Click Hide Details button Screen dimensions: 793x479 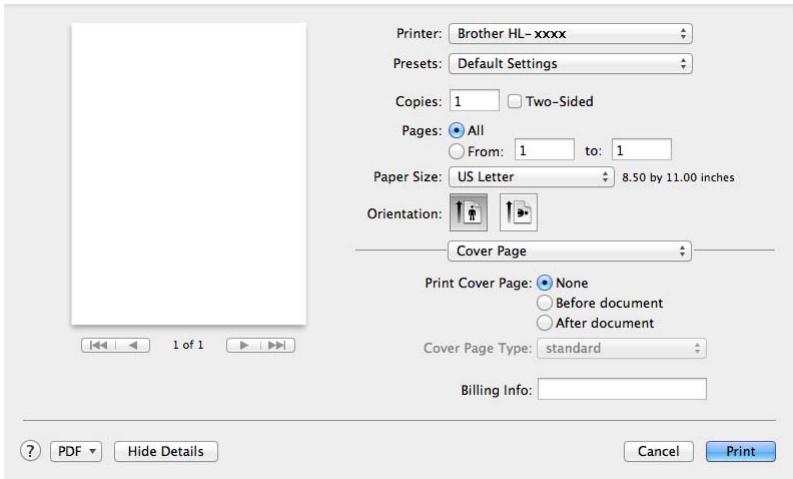click(166, 451)
